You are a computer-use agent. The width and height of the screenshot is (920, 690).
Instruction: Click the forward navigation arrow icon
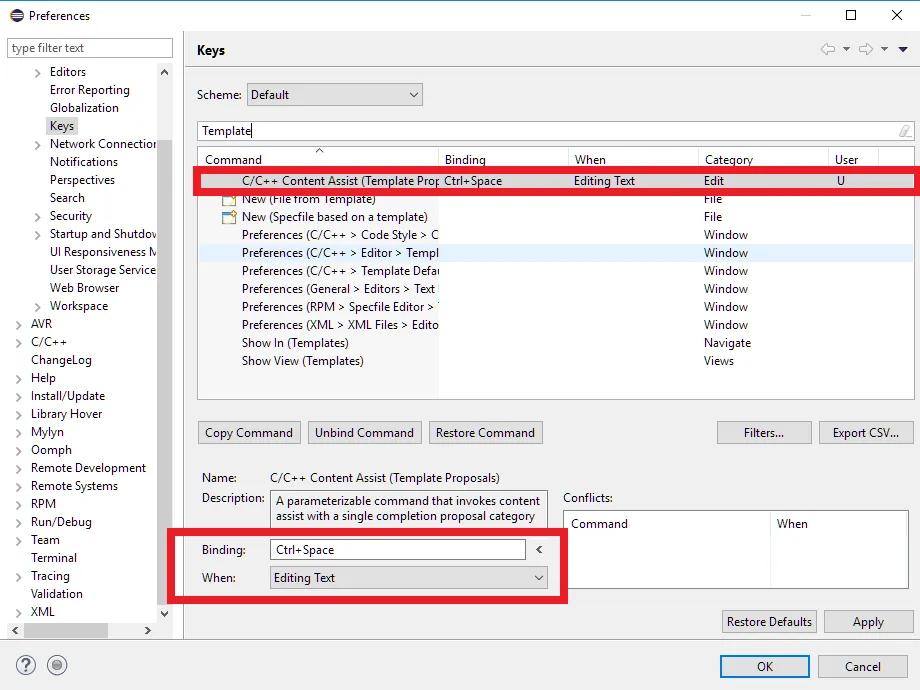866,49
